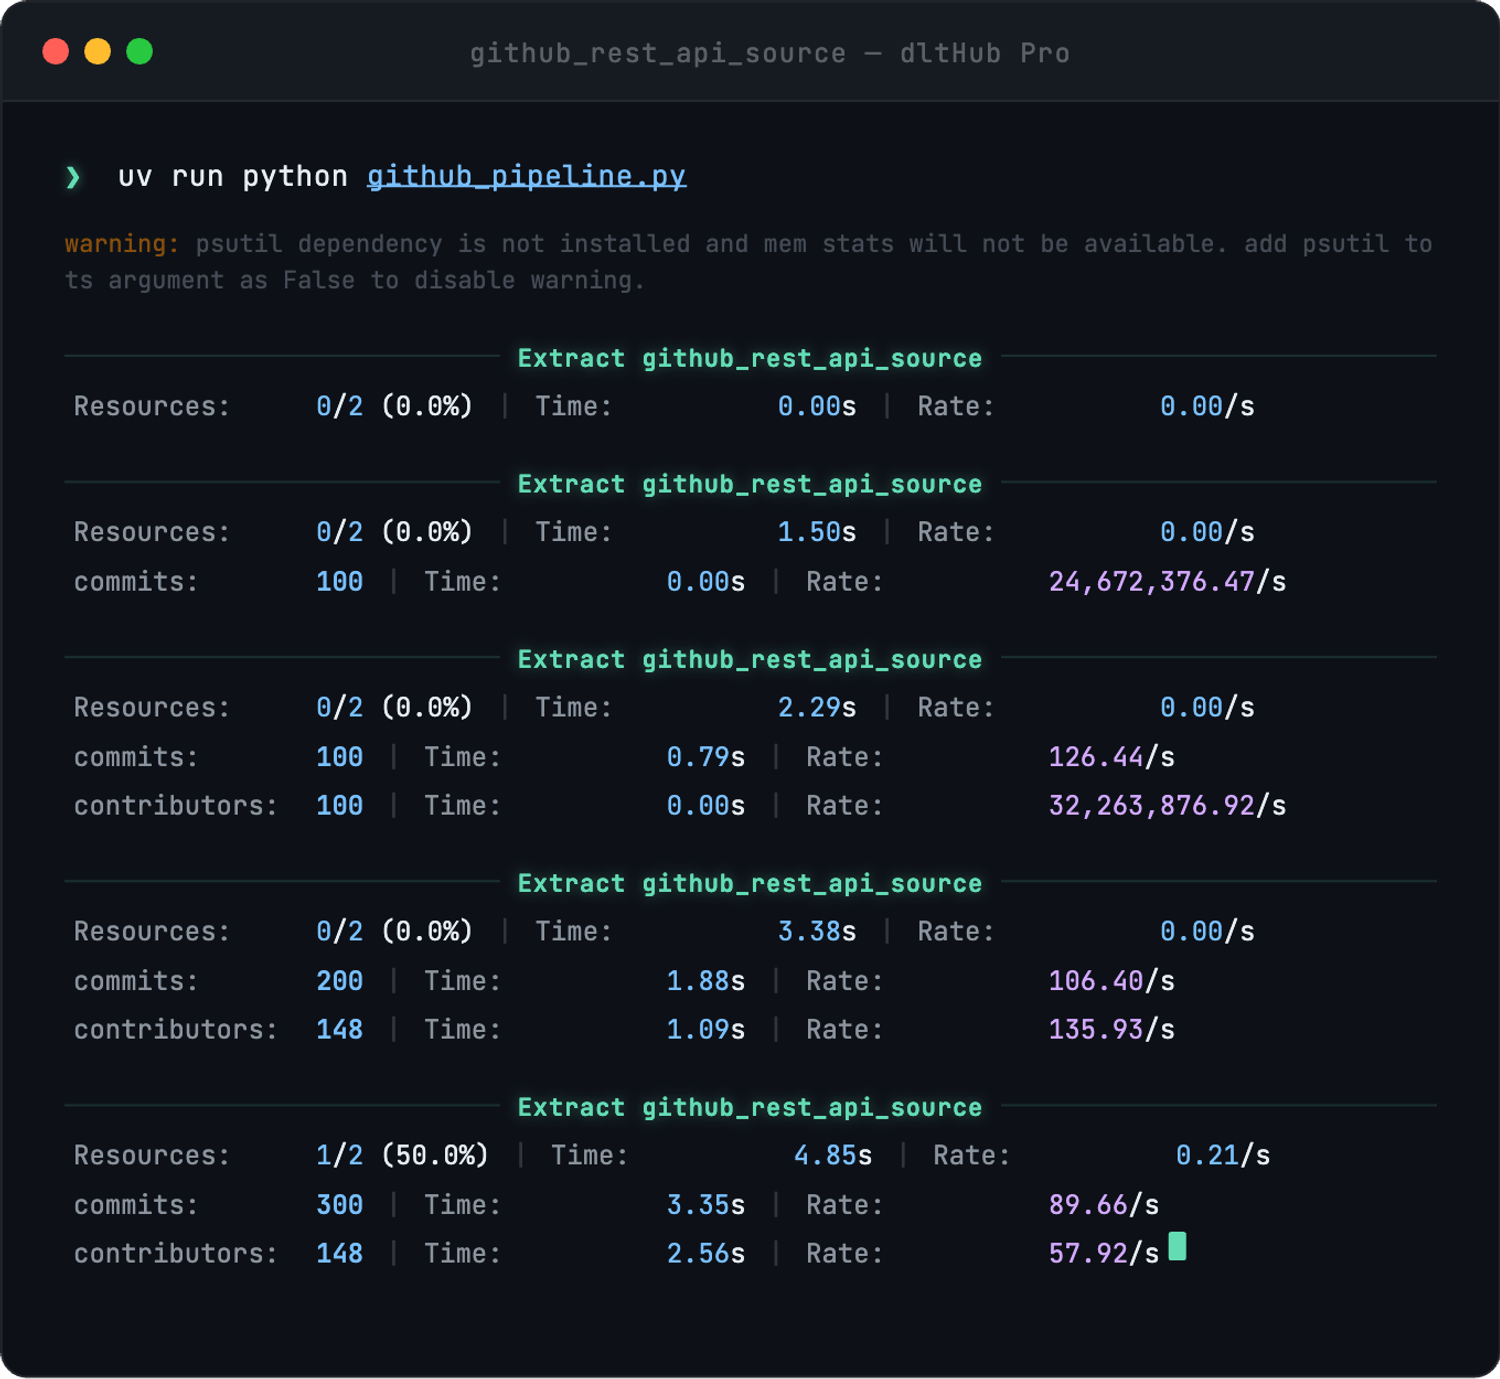Click the first Extract github_rest_api_source header
The image size is (1500, 1379).
pyautogui.click(x=749, y=358)
